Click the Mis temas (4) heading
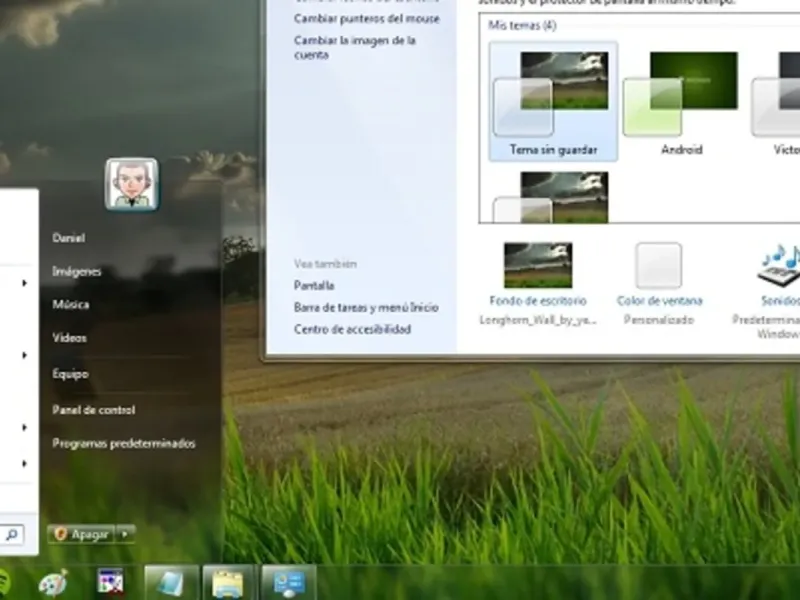 click(522, 25)
